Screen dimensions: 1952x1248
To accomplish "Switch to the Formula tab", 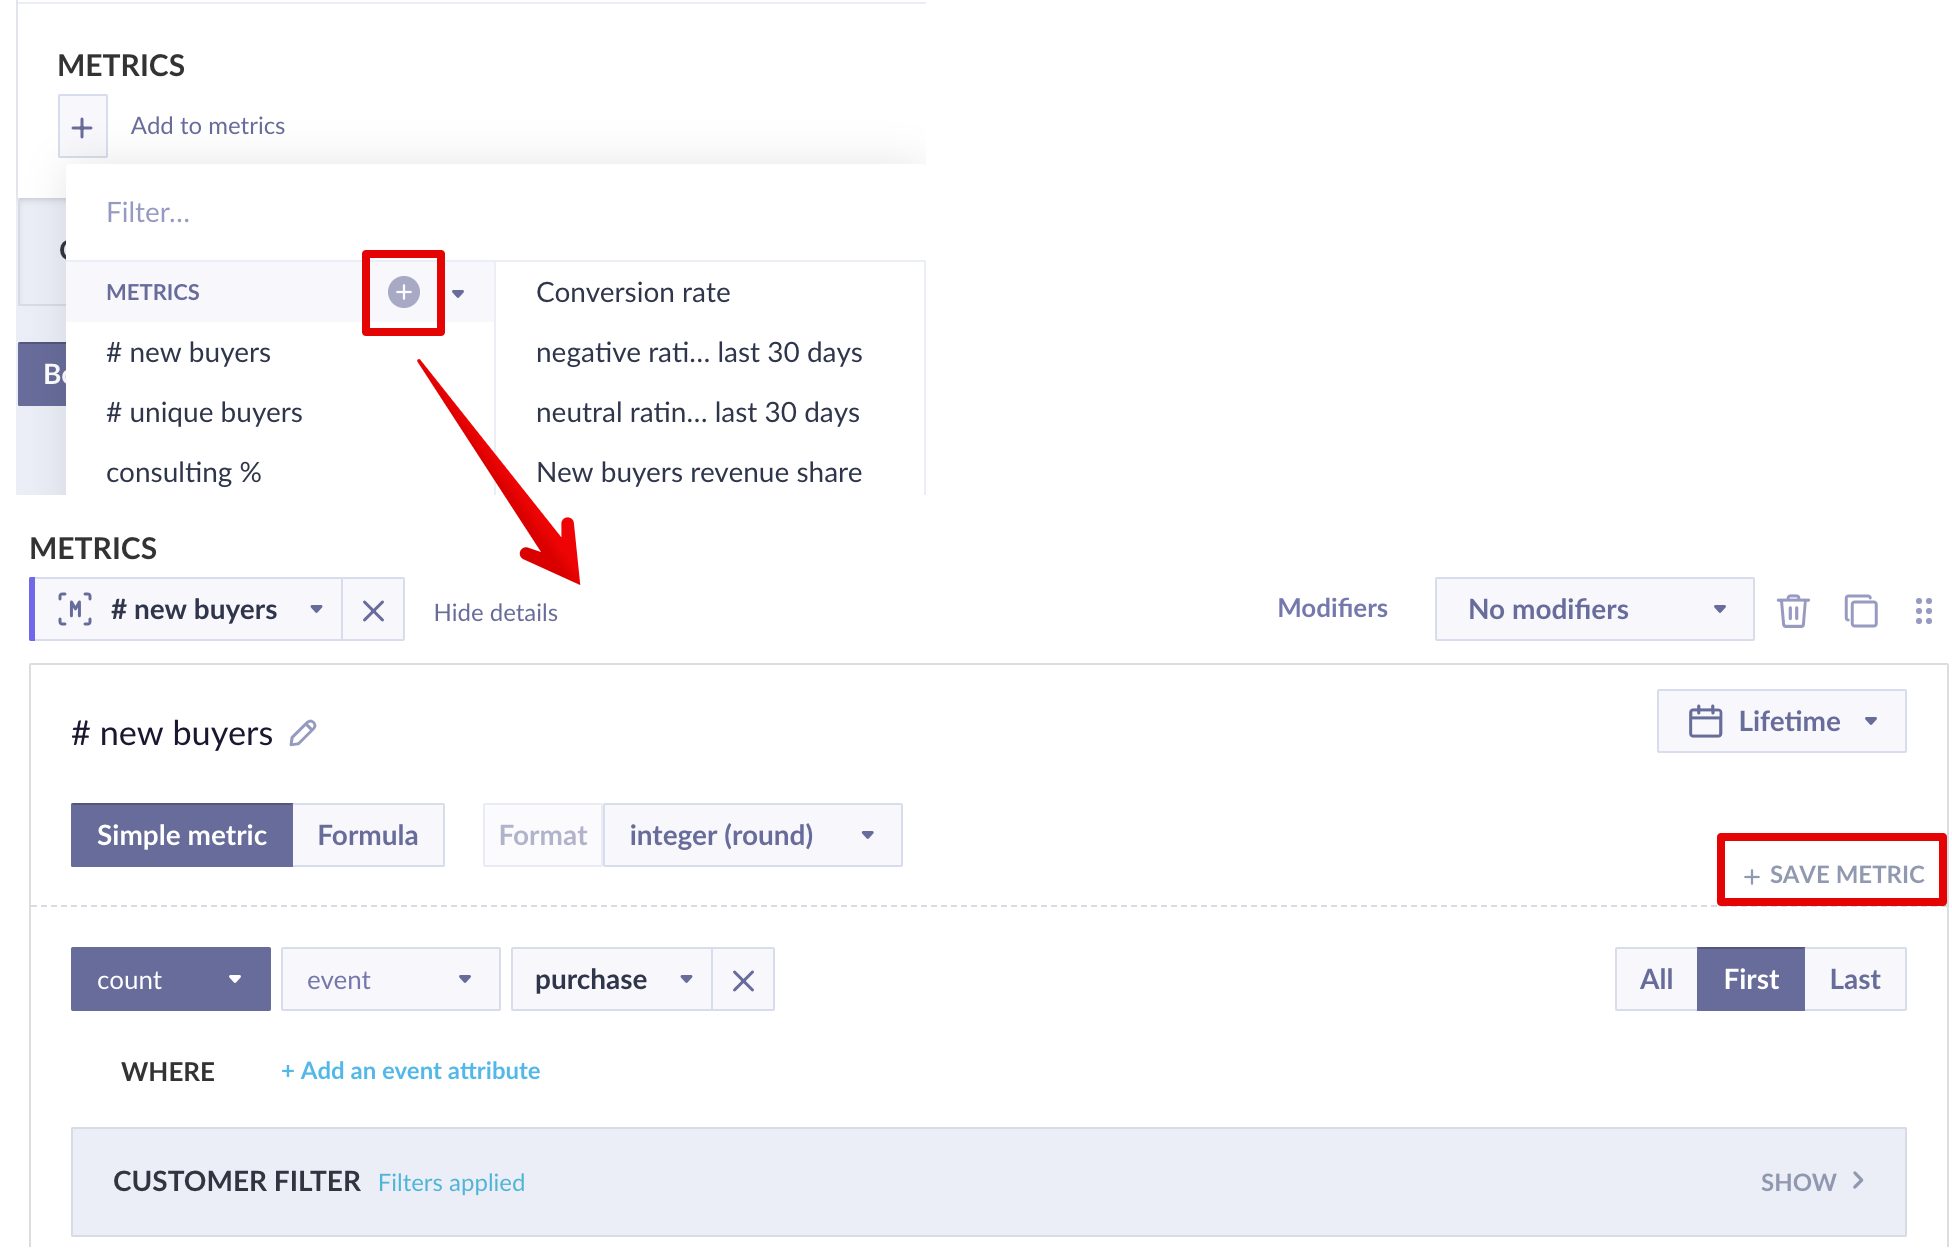I will (x=367, y=835).
